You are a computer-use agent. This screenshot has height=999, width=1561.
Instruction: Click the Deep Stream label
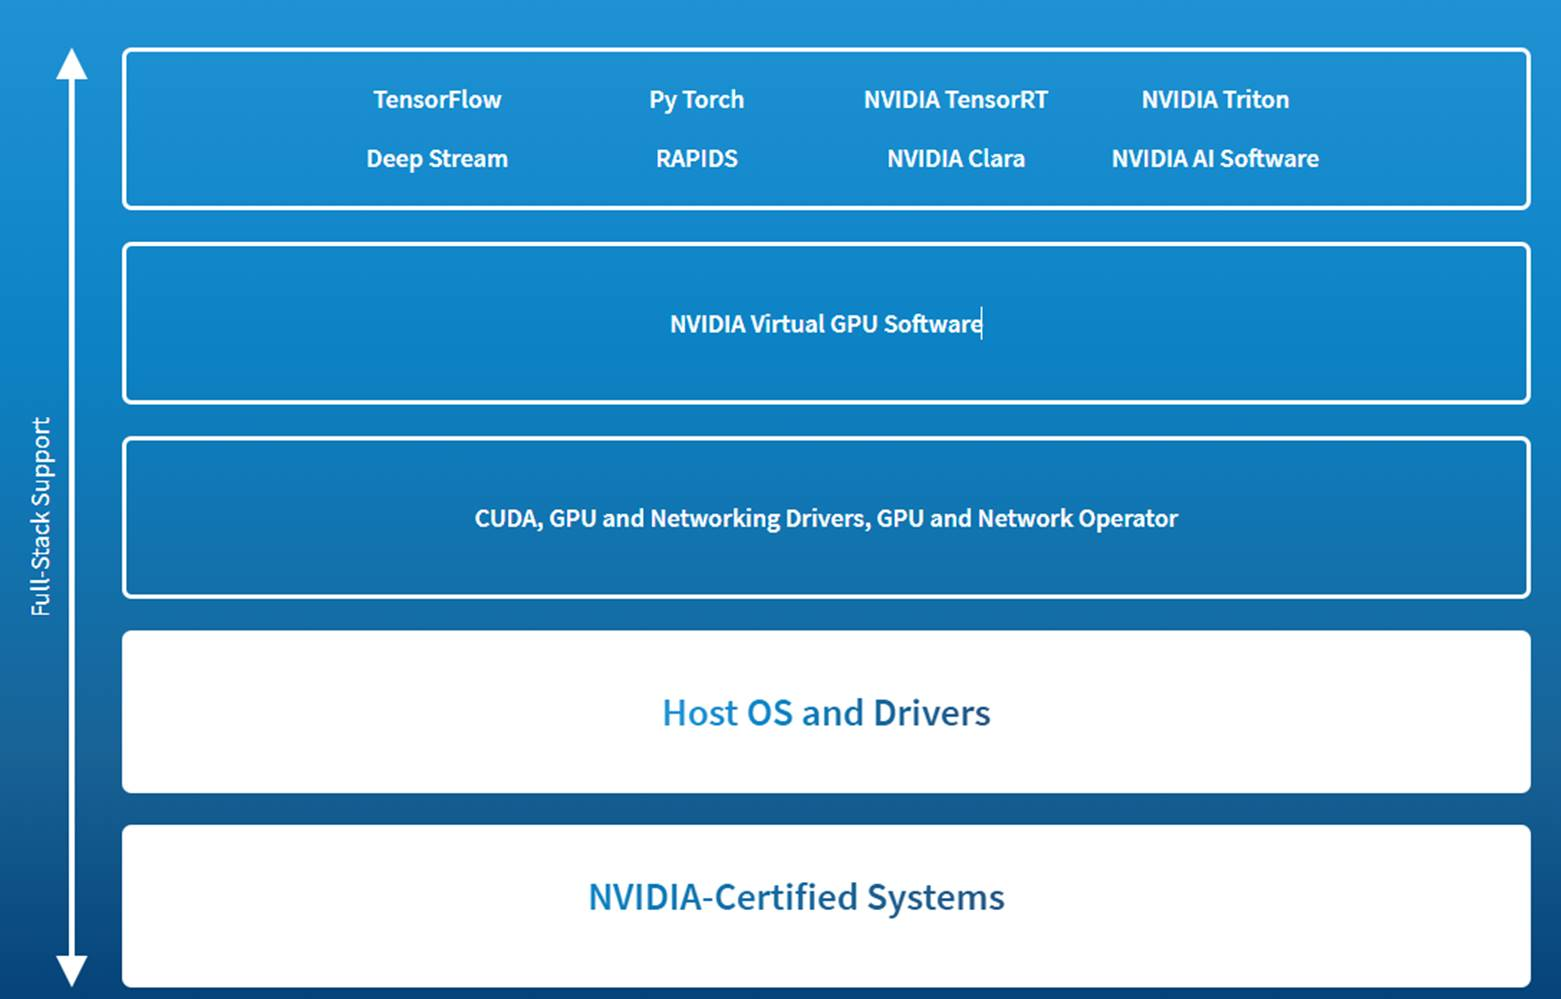437,159
